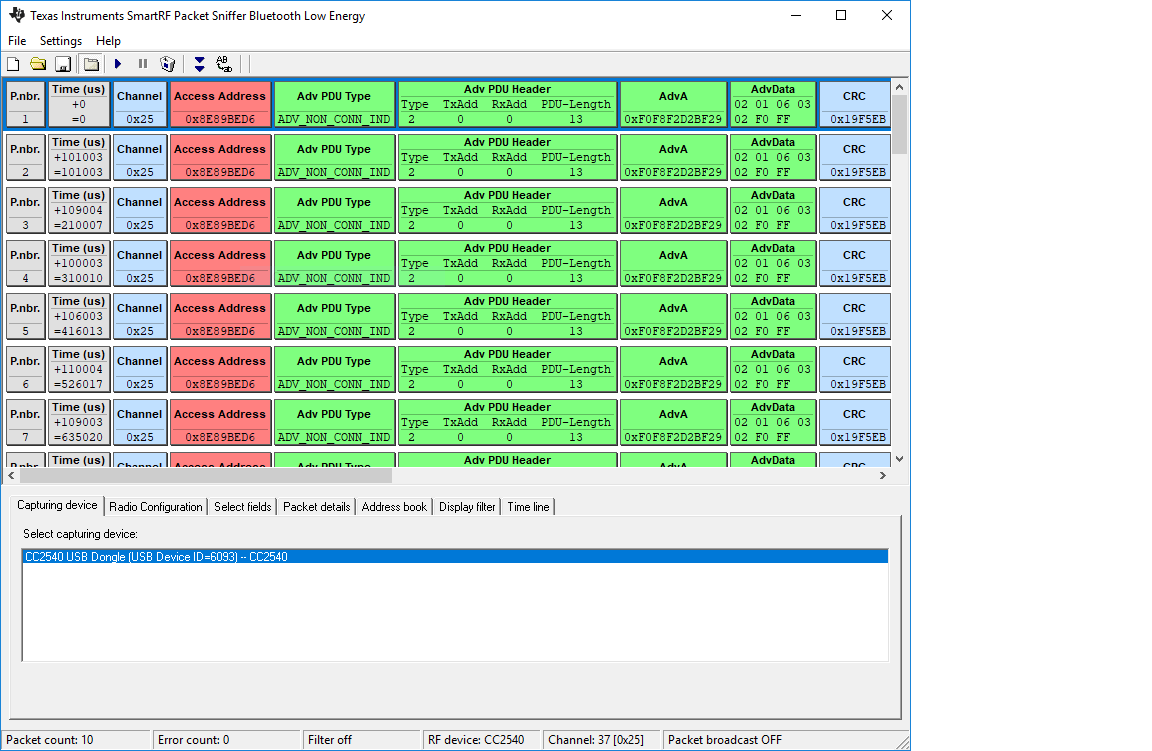
Task: Toggle auto-scroll with the double down arrow icon
Action: (x=199, y=64)
